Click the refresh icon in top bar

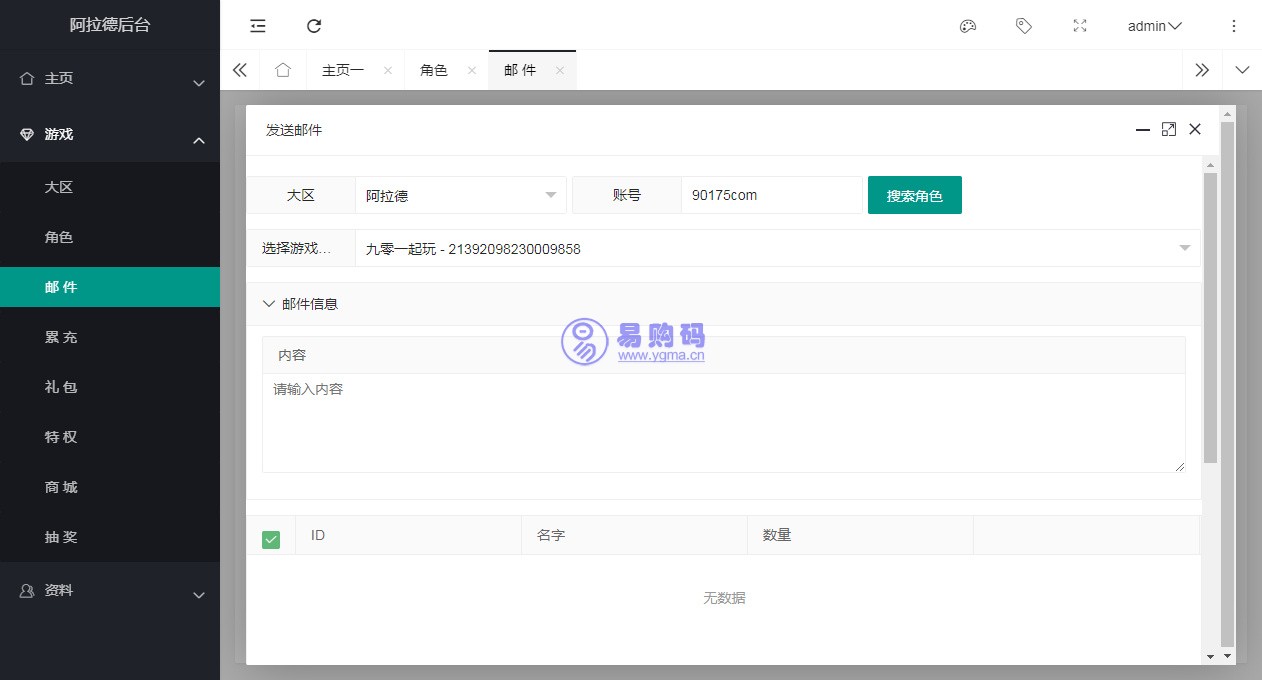click(x=314, y=26)
